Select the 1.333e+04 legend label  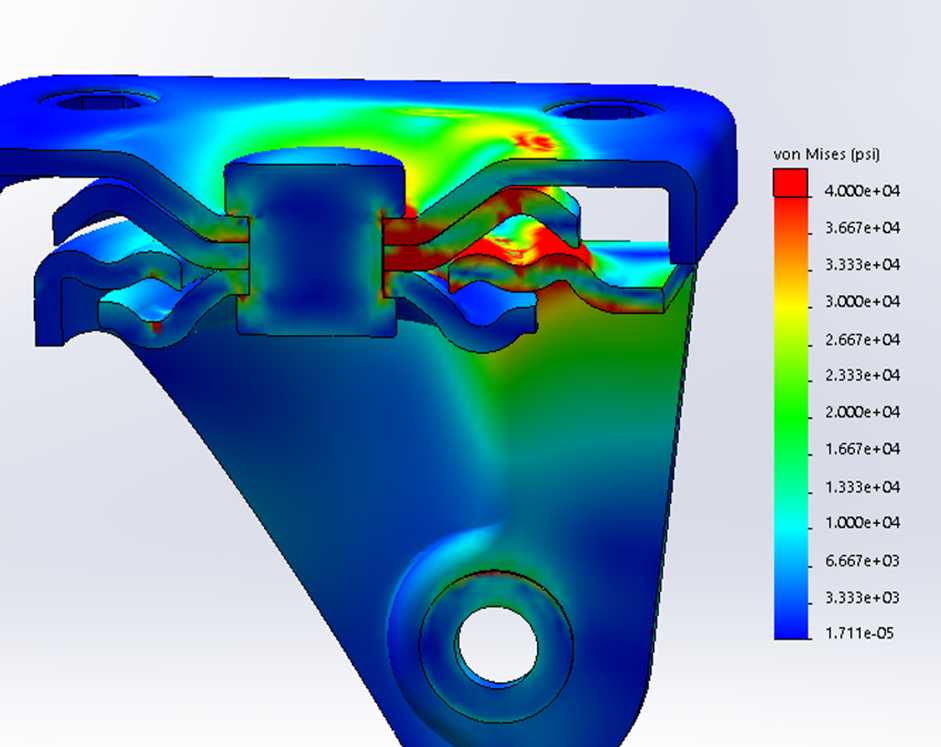pos(862,487)
